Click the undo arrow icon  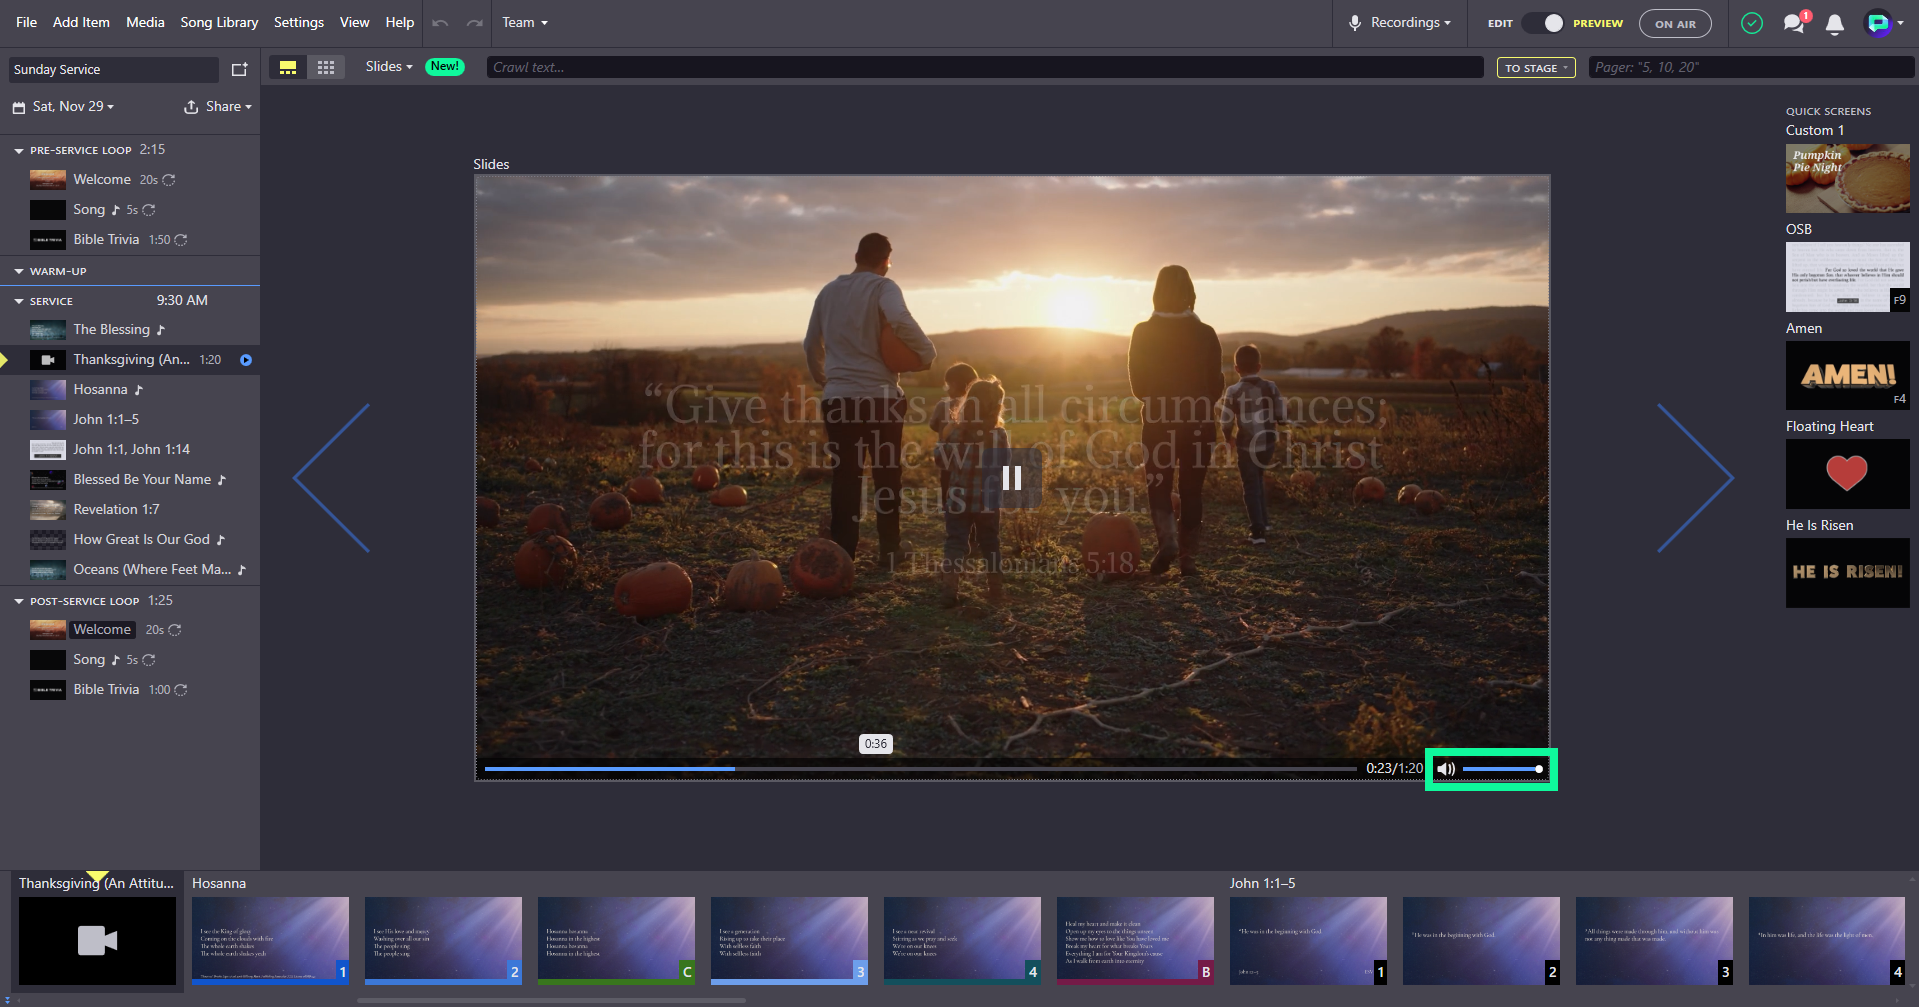(440, 23)
